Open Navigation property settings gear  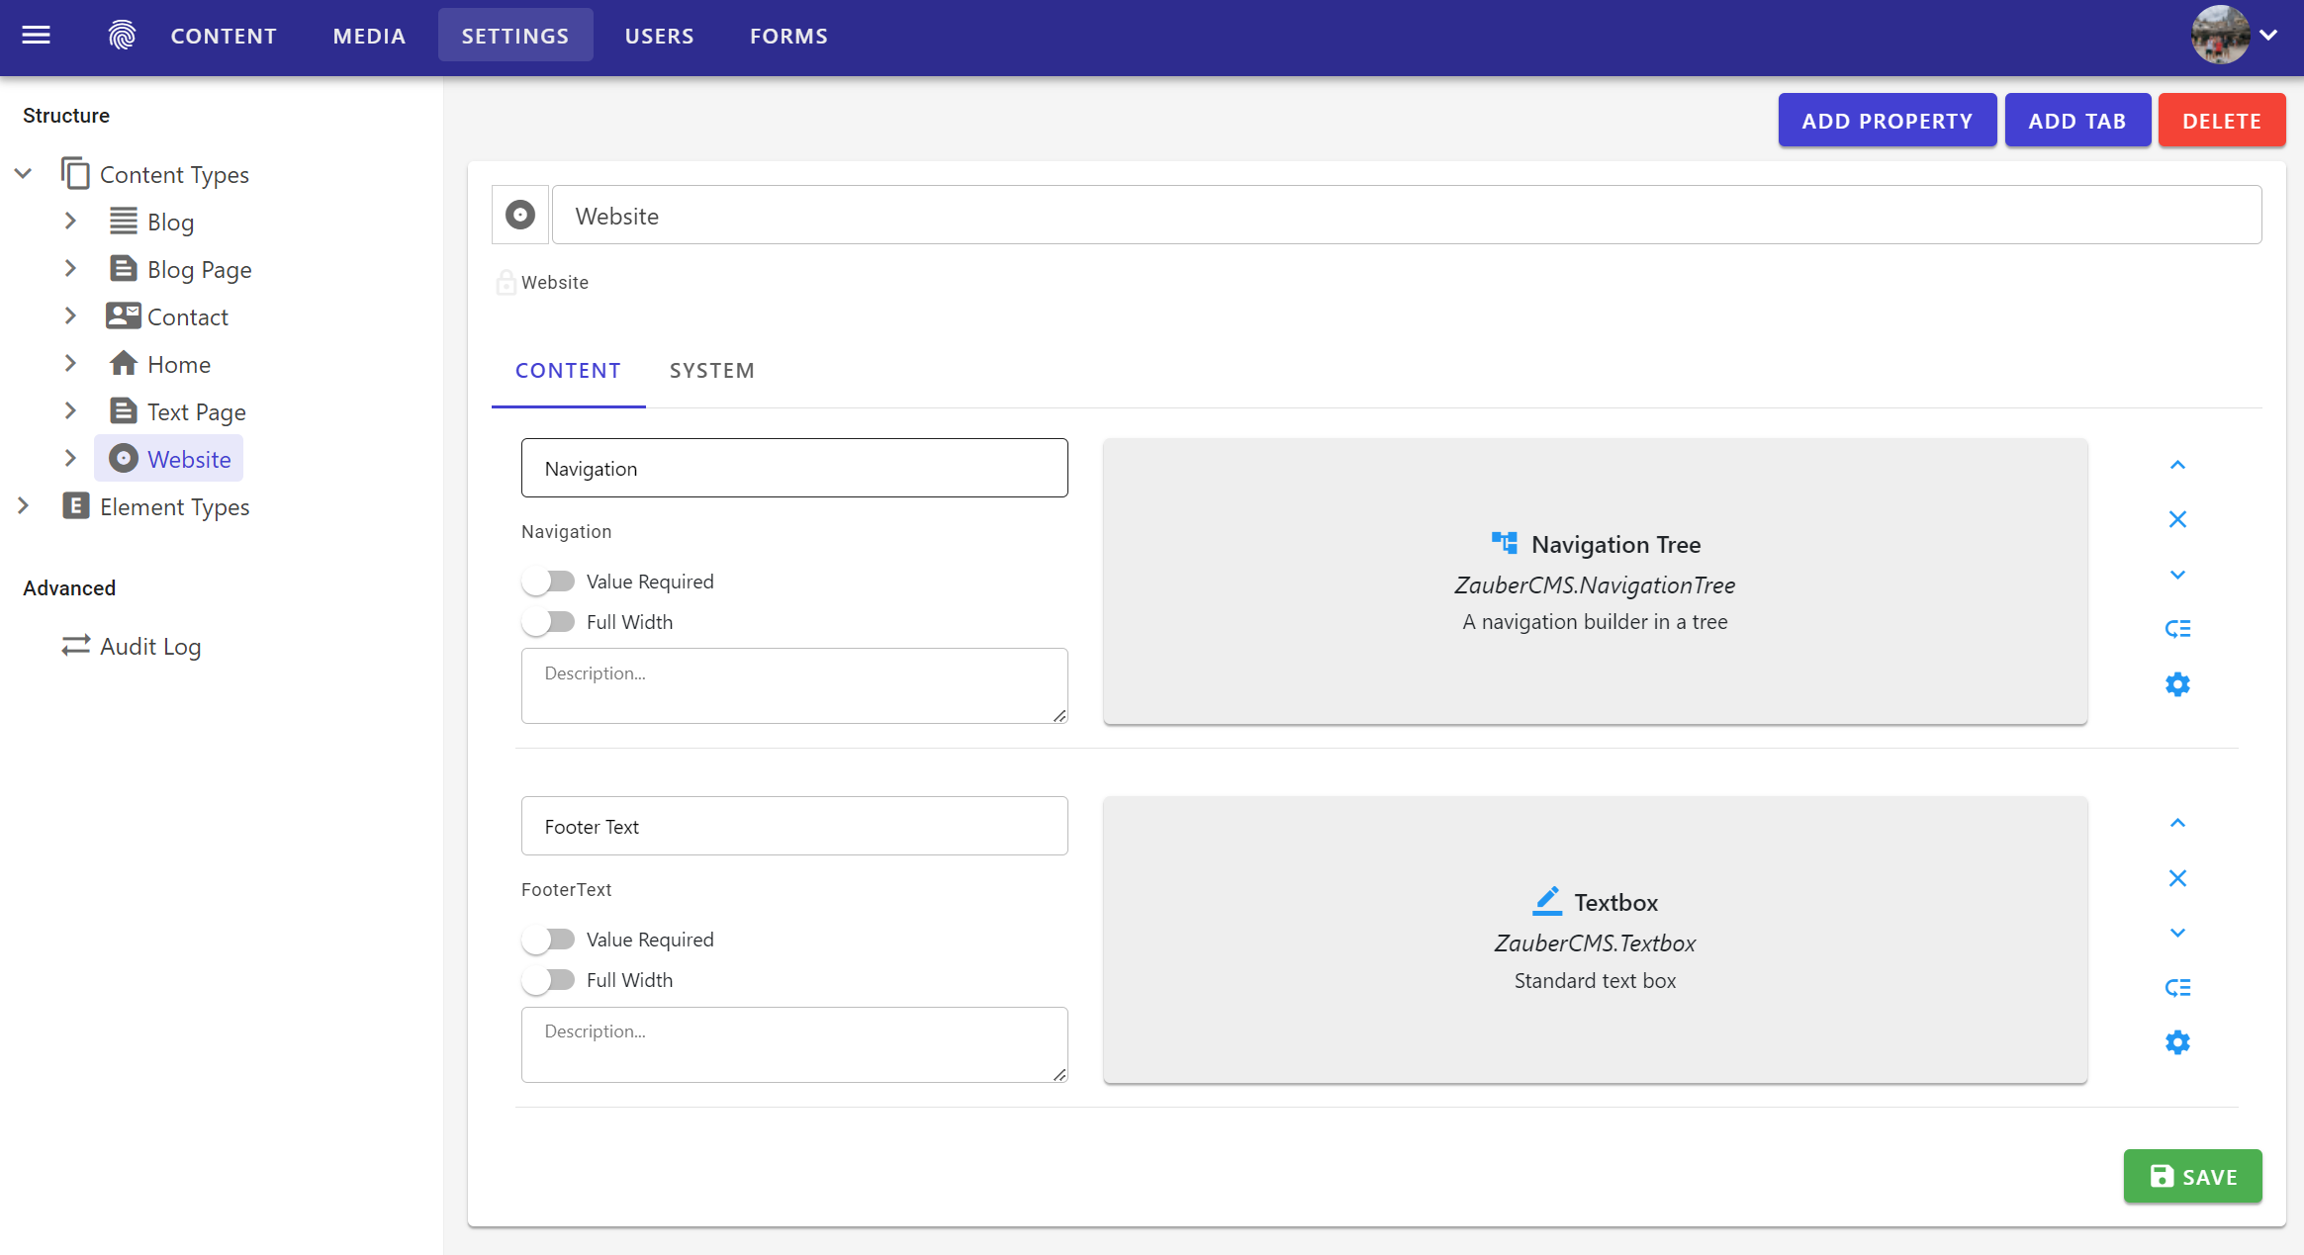(x=2177, y=684)
